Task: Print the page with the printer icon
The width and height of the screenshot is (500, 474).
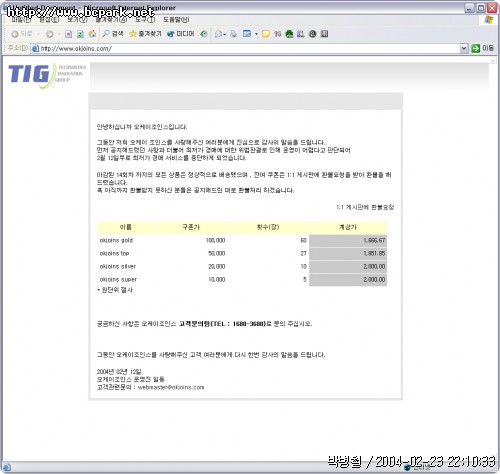Action: coord(233,34)
